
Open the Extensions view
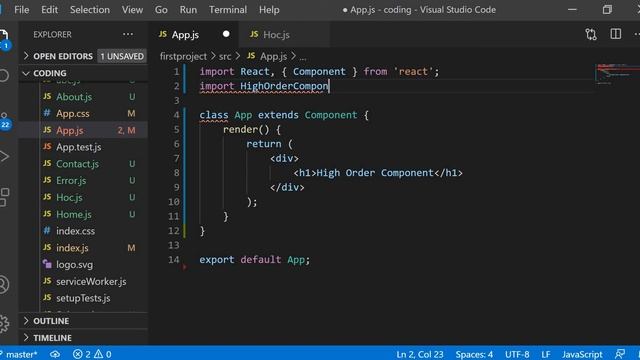4,197
